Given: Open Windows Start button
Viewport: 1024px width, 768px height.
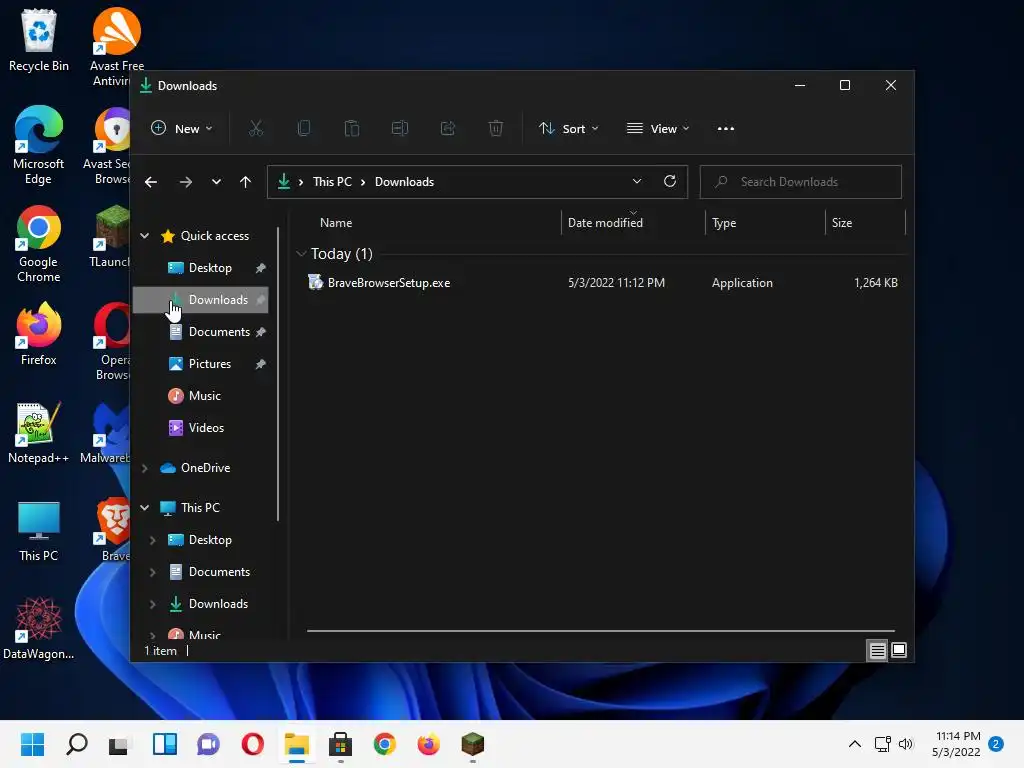Looking at the screenshot, I should click(x=33, y=744).
